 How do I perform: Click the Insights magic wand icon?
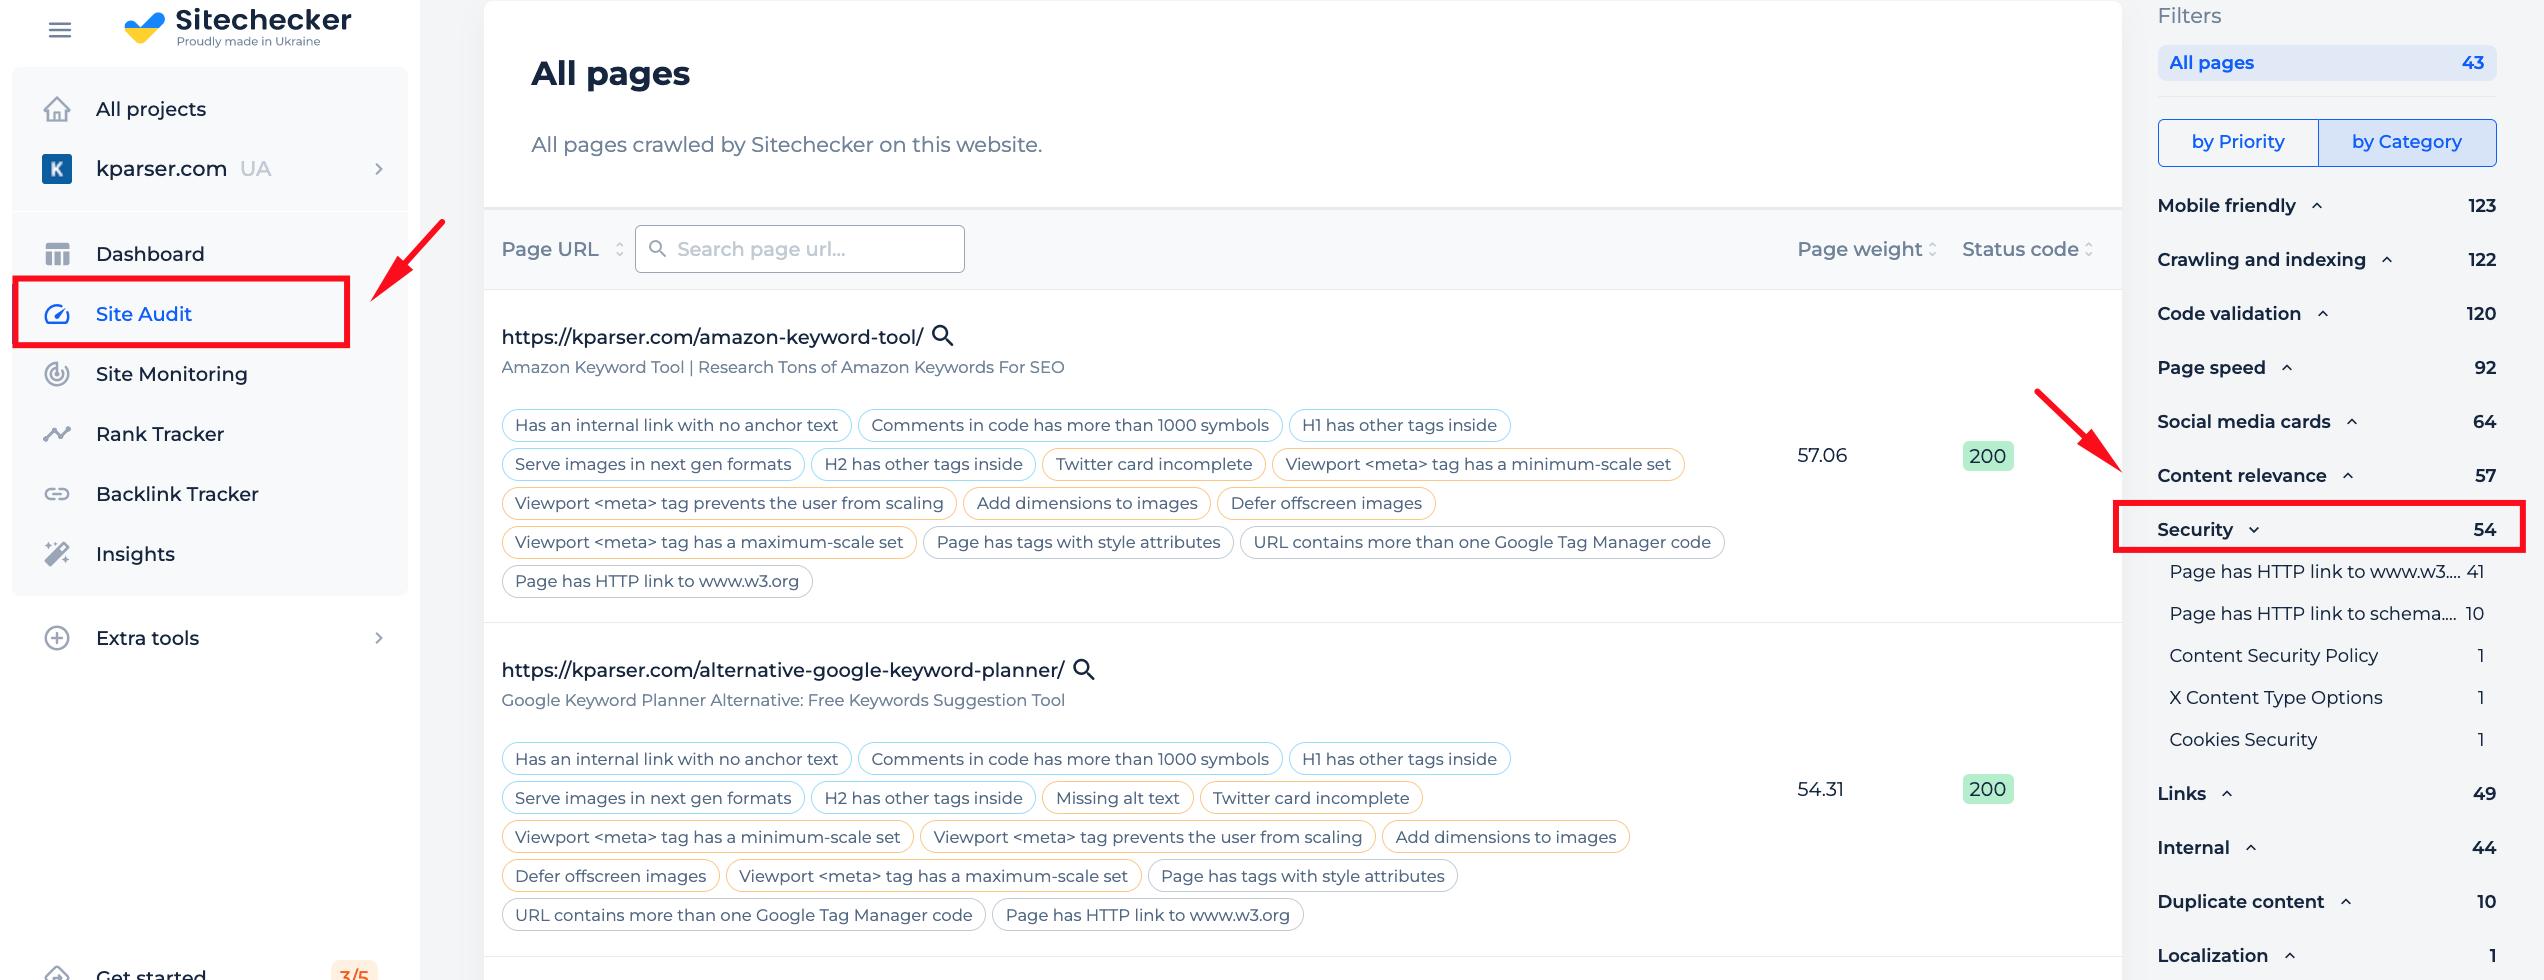click(57, 554)
